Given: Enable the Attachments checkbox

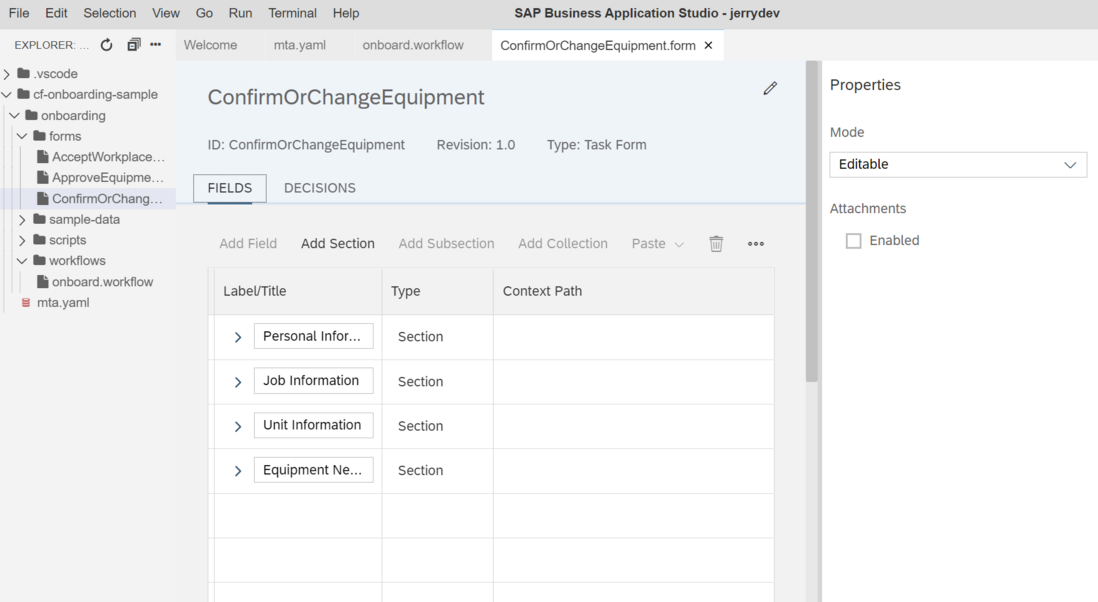Looking at the screenshot, I should pyautogui.click(x=854, y=241).
